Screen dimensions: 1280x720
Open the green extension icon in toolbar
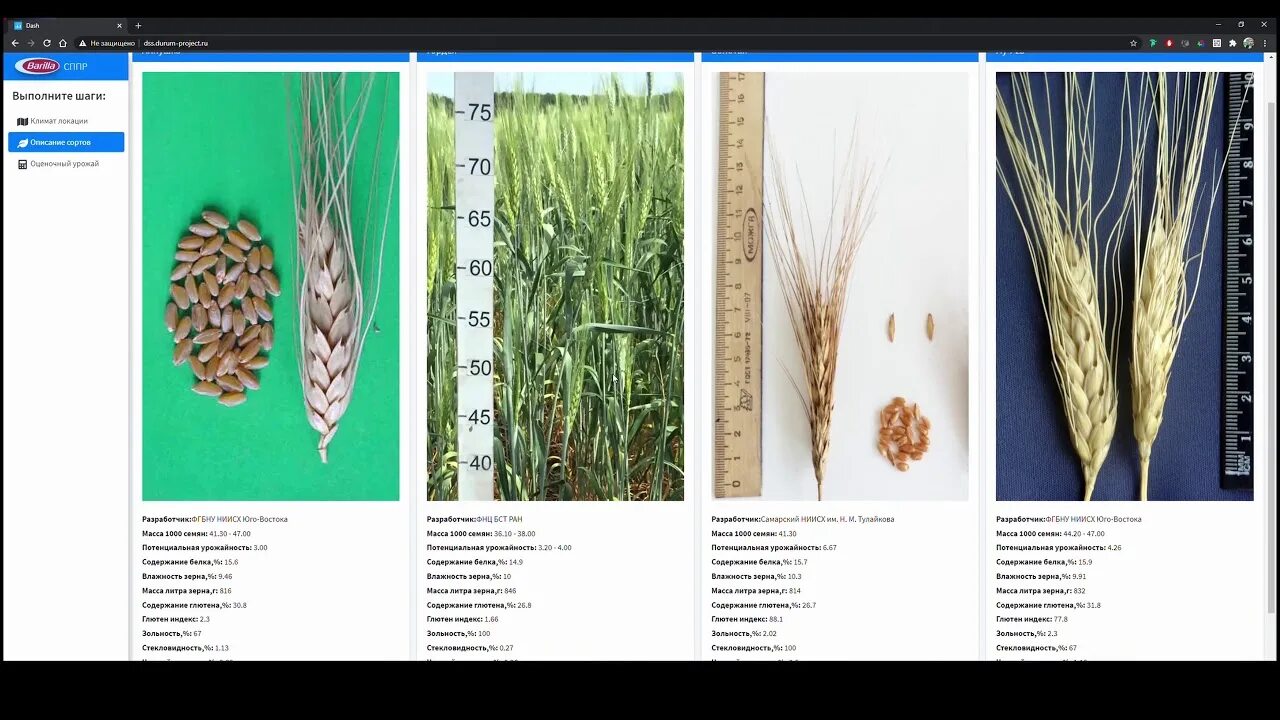tap(1153, 43)
